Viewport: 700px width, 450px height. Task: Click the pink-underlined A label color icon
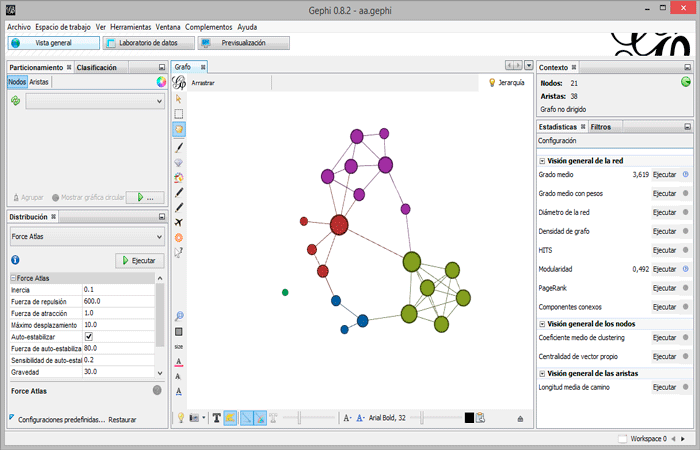(x=179, y=362)
